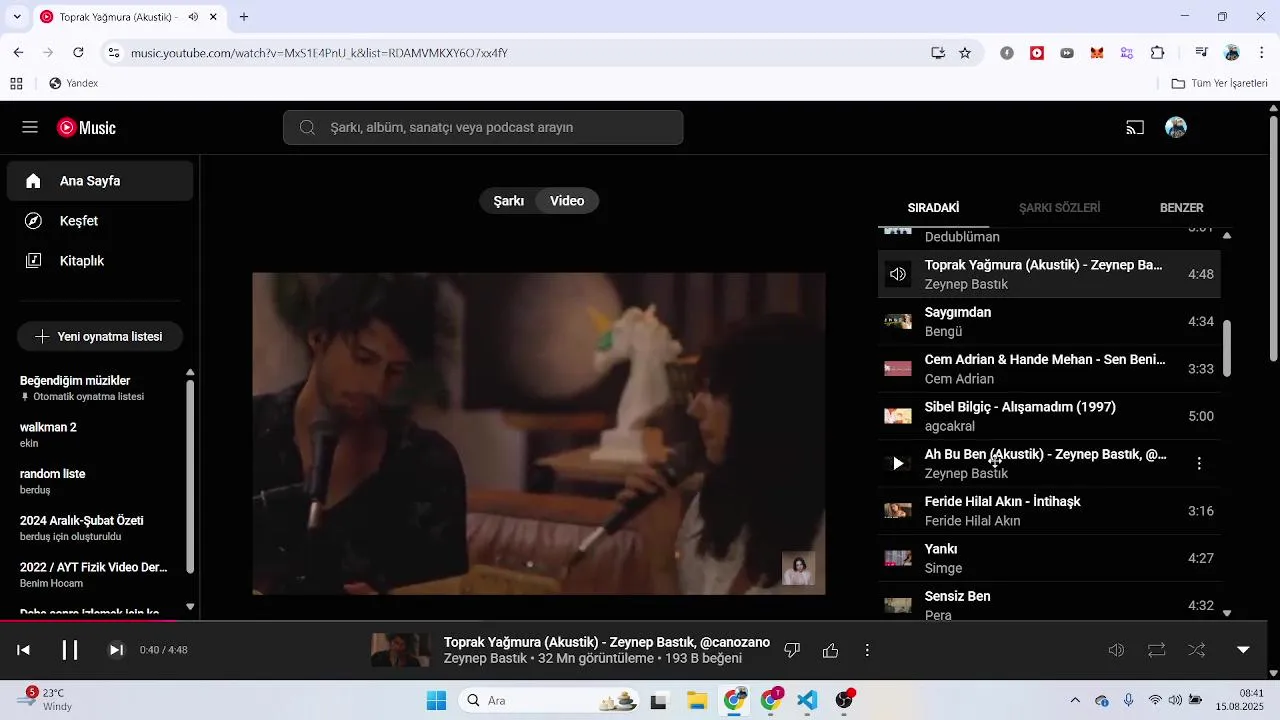1280x720 pixels.
Task: Go to Ana Sayfa in sidebar
Action: point(100,181)
